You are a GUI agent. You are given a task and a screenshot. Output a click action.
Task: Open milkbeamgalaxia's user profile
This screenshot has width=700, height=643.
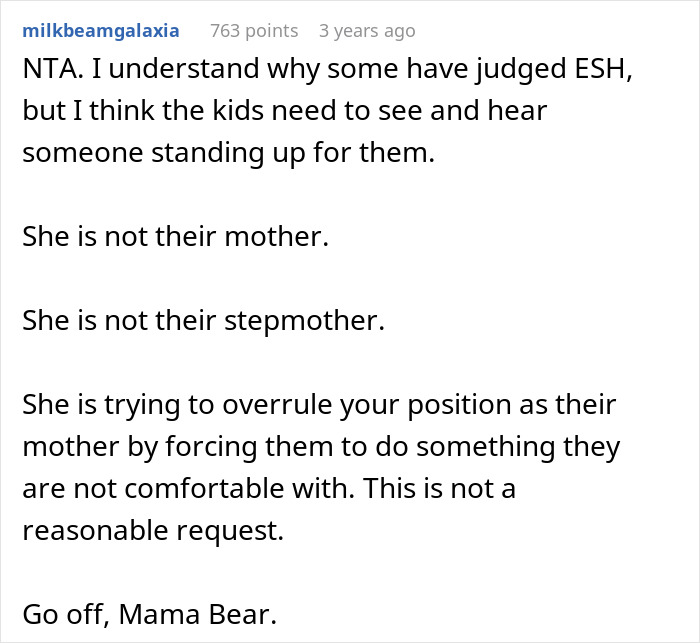[101, 31]
